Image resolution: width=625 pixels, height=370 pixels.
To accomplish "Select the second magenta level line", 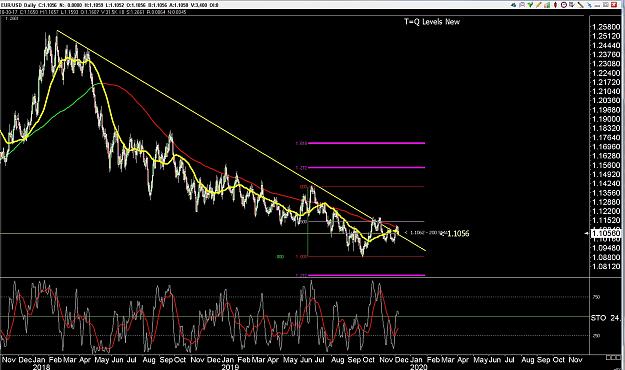I will click(366, 167).
